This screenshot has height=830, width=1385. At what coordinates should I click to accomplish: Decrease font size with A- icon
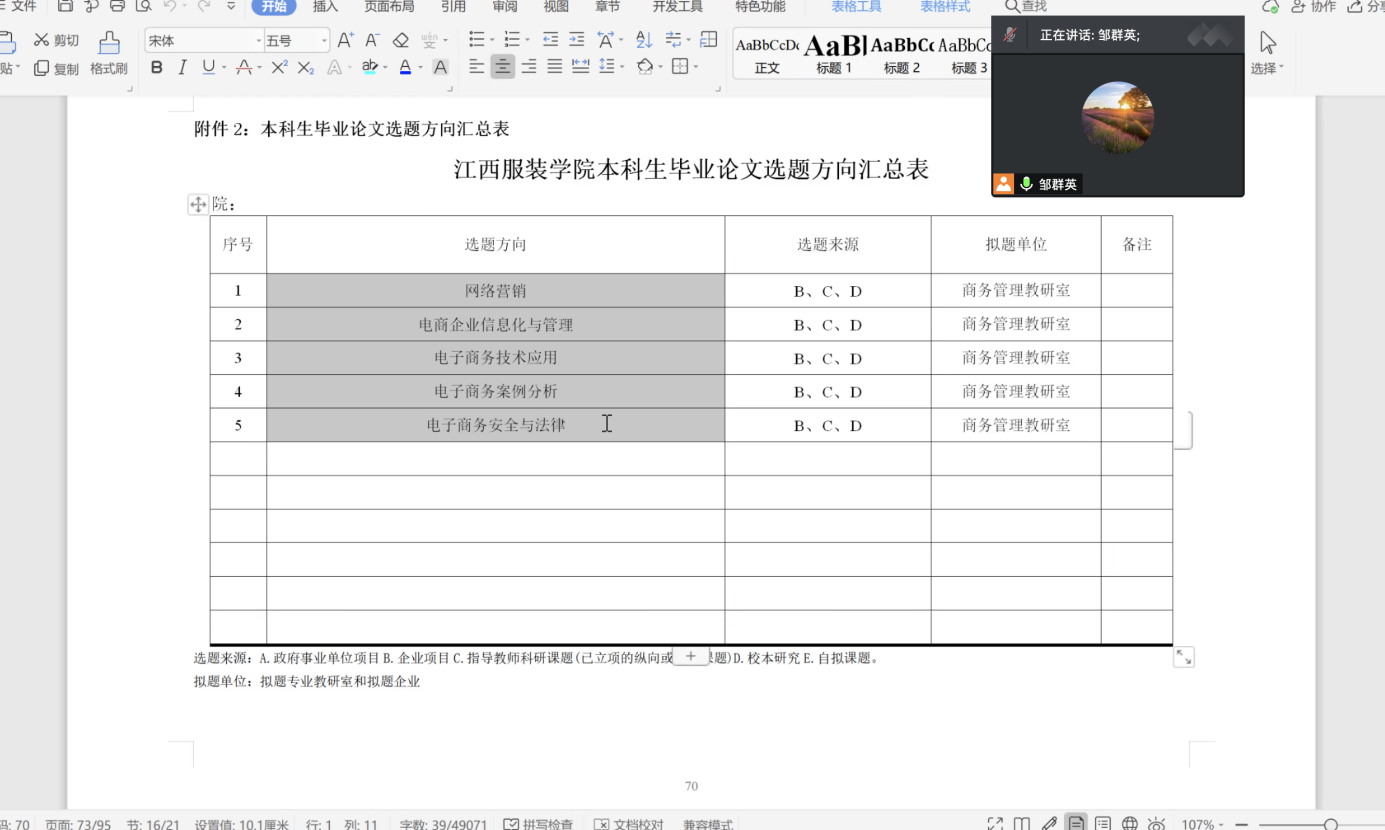pos(372,40)
